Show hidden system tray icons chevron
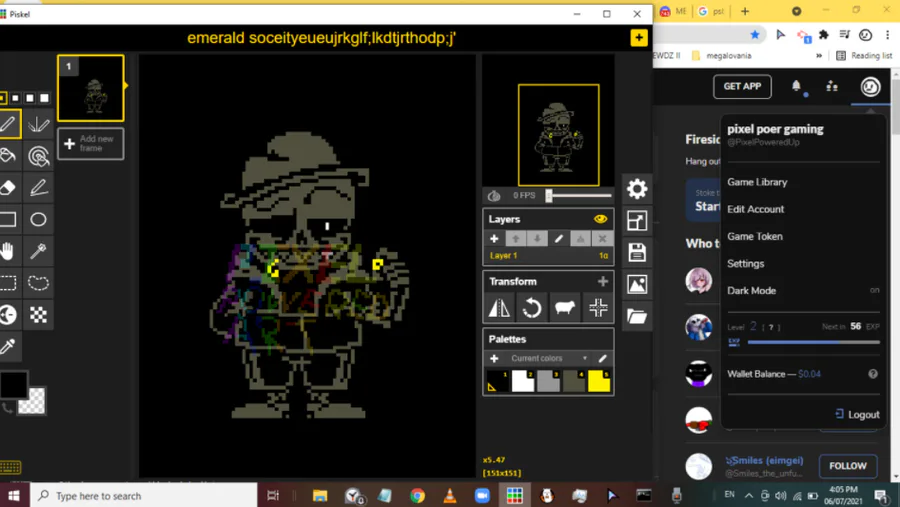Image resolution: width=900 pixels, height=507 pixels. pos(749,496)
